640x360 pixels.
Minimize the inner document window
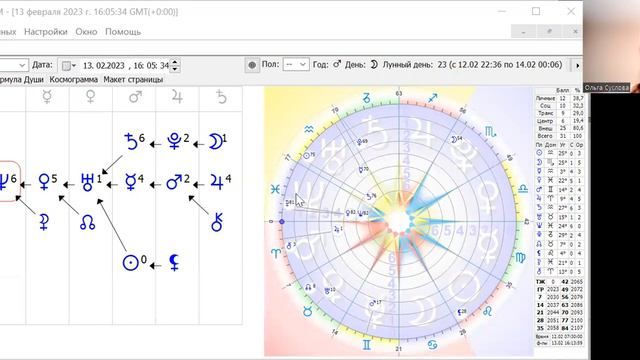click(x=524, y=31)
